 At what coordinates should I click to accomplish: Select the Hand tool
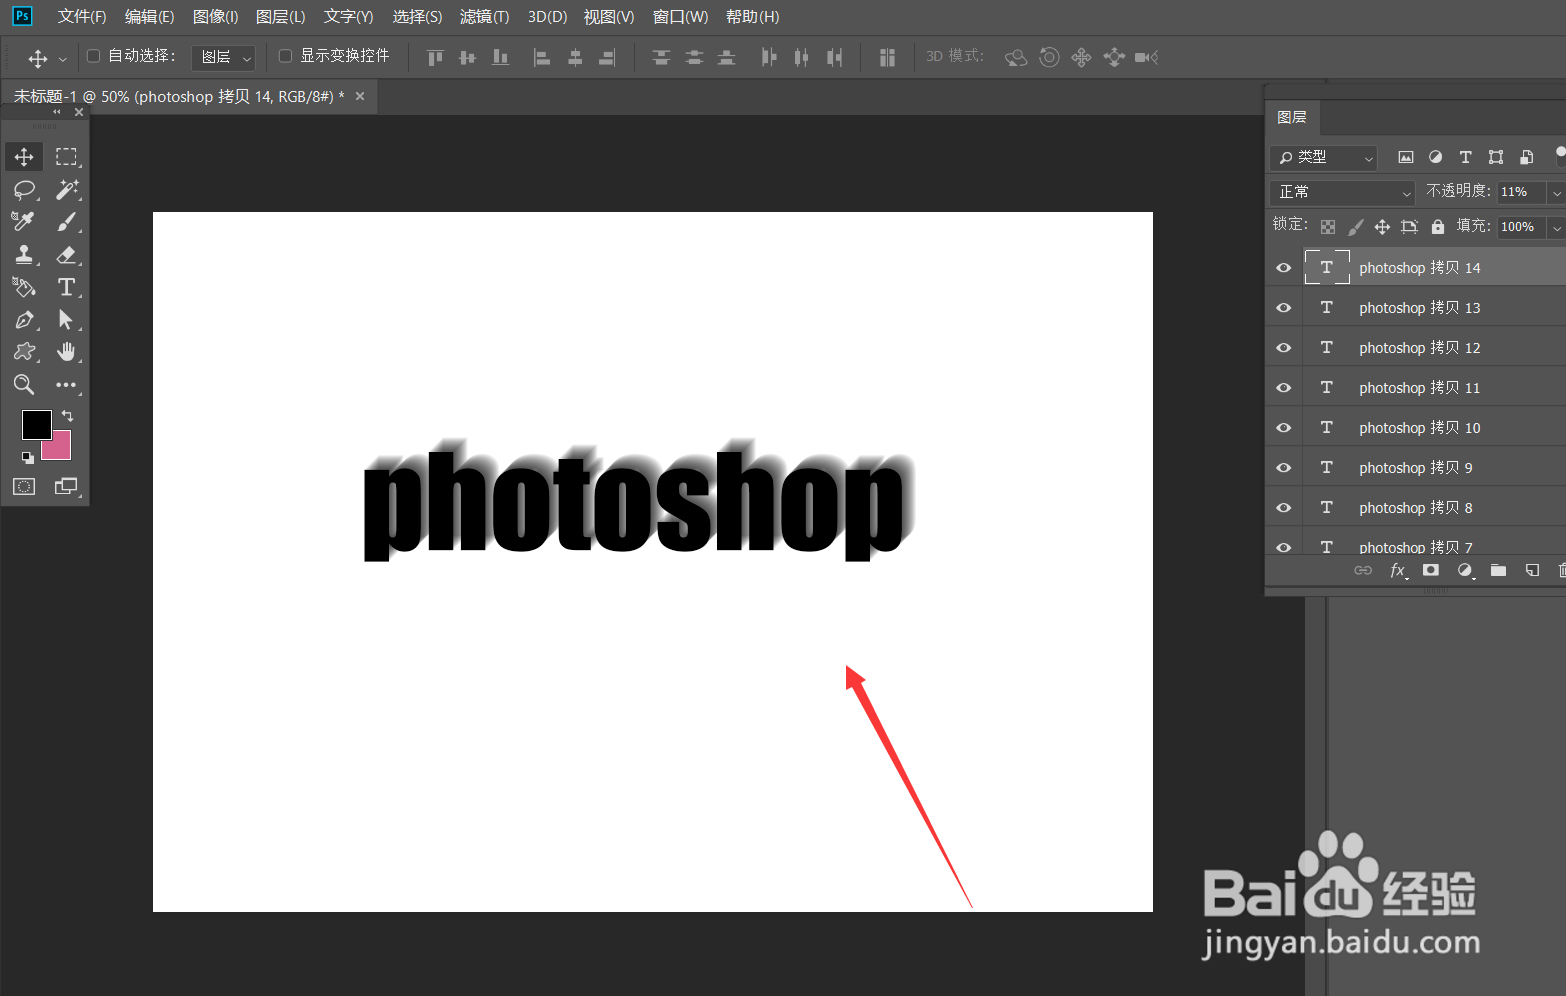click(66, 352)
